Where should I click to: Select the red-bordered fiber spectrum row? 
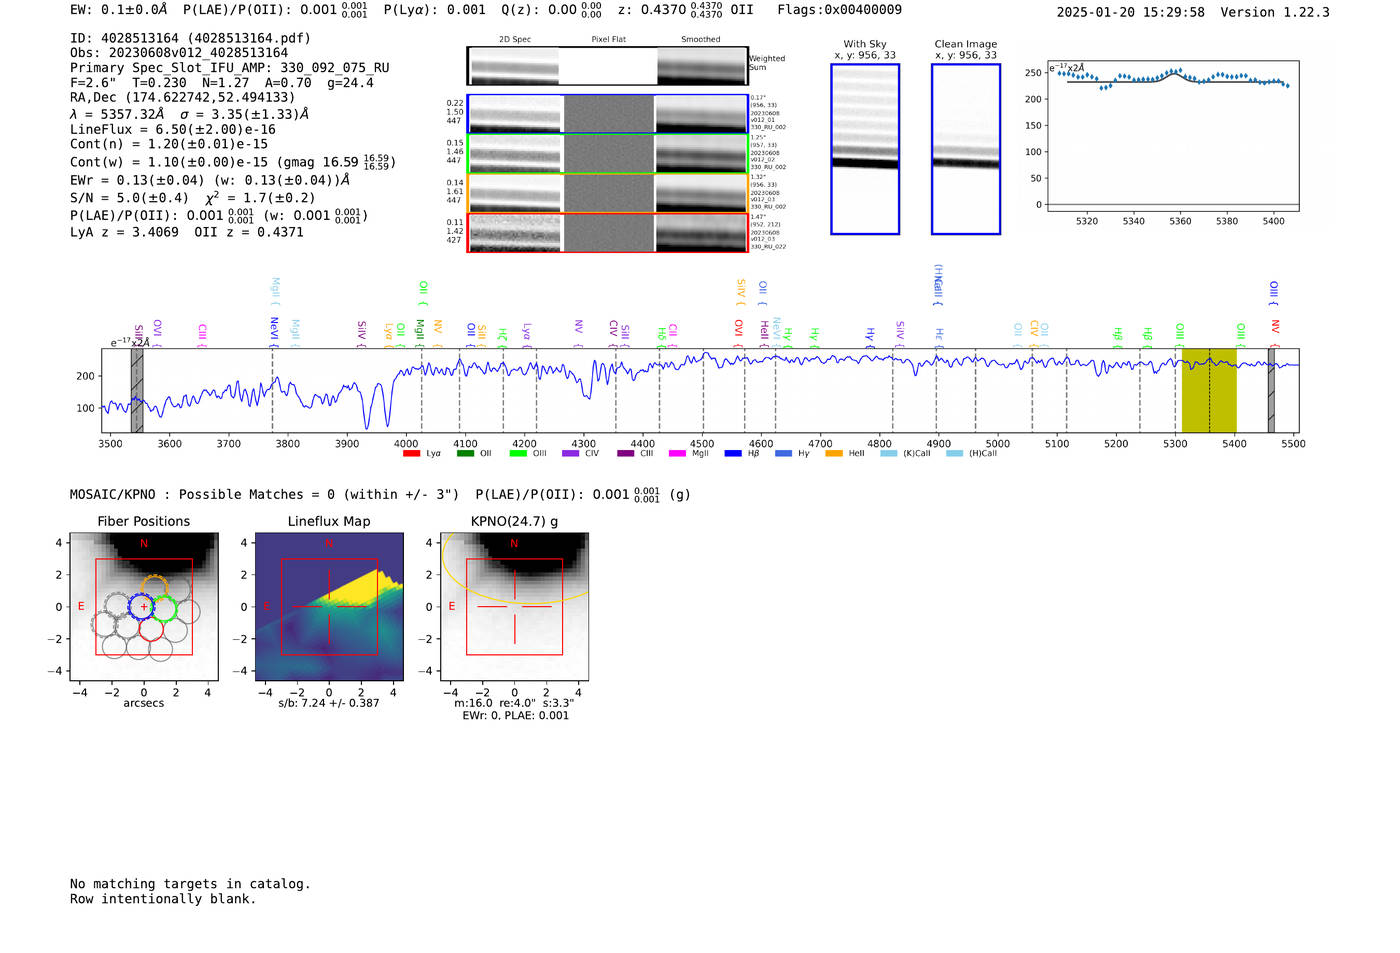607,232
